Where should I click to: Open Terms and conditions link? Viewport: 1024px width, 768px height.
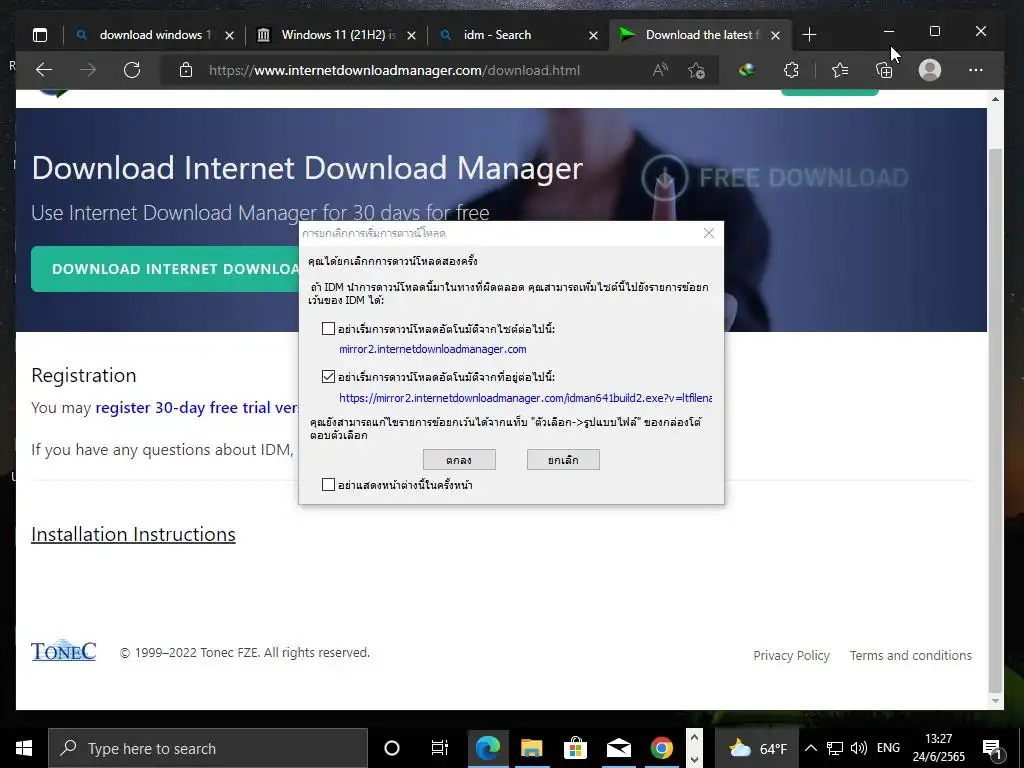click(x=910, y=655)
